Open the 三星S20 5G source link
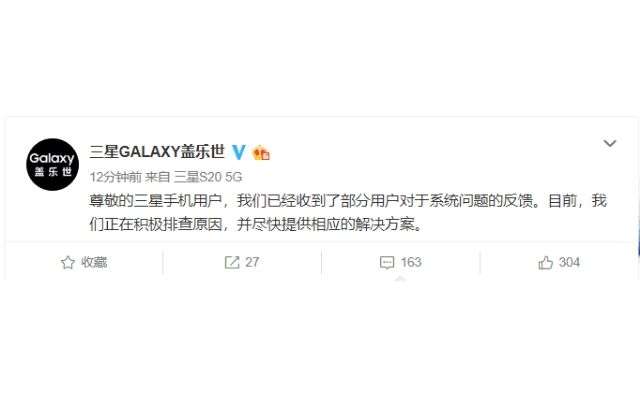640x400 pixels. (208, 177)
